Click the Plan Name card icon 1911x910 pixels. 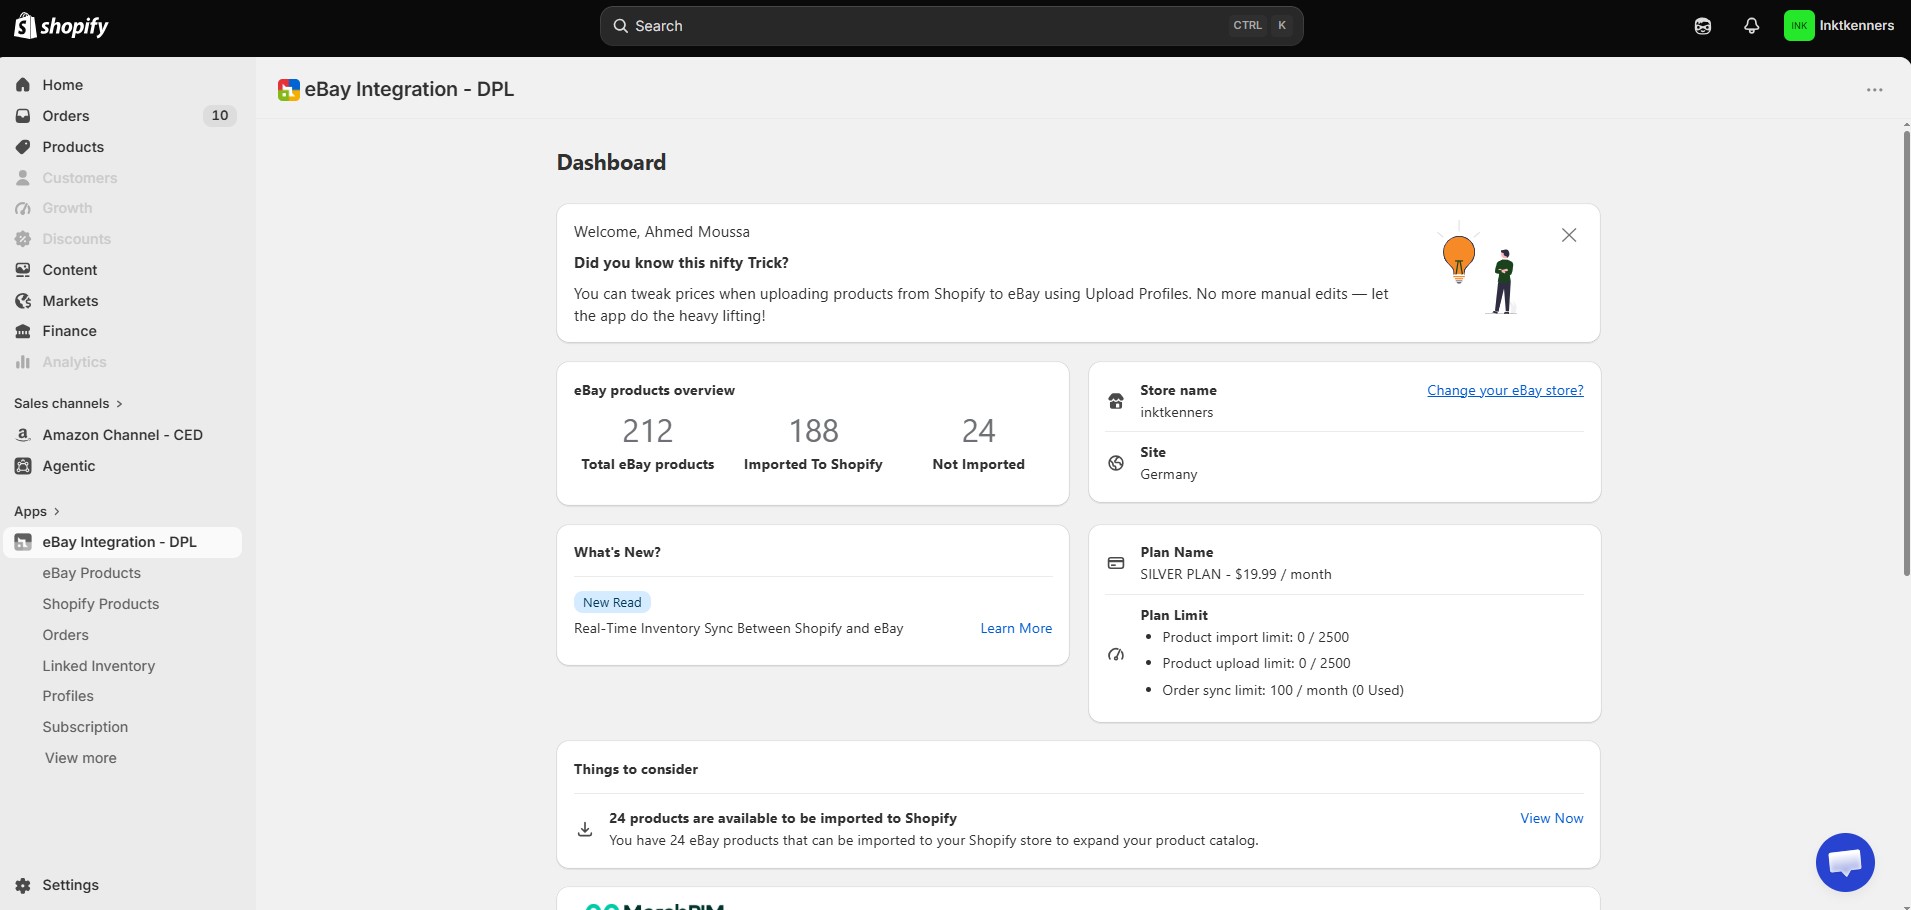click(1116, 563)
